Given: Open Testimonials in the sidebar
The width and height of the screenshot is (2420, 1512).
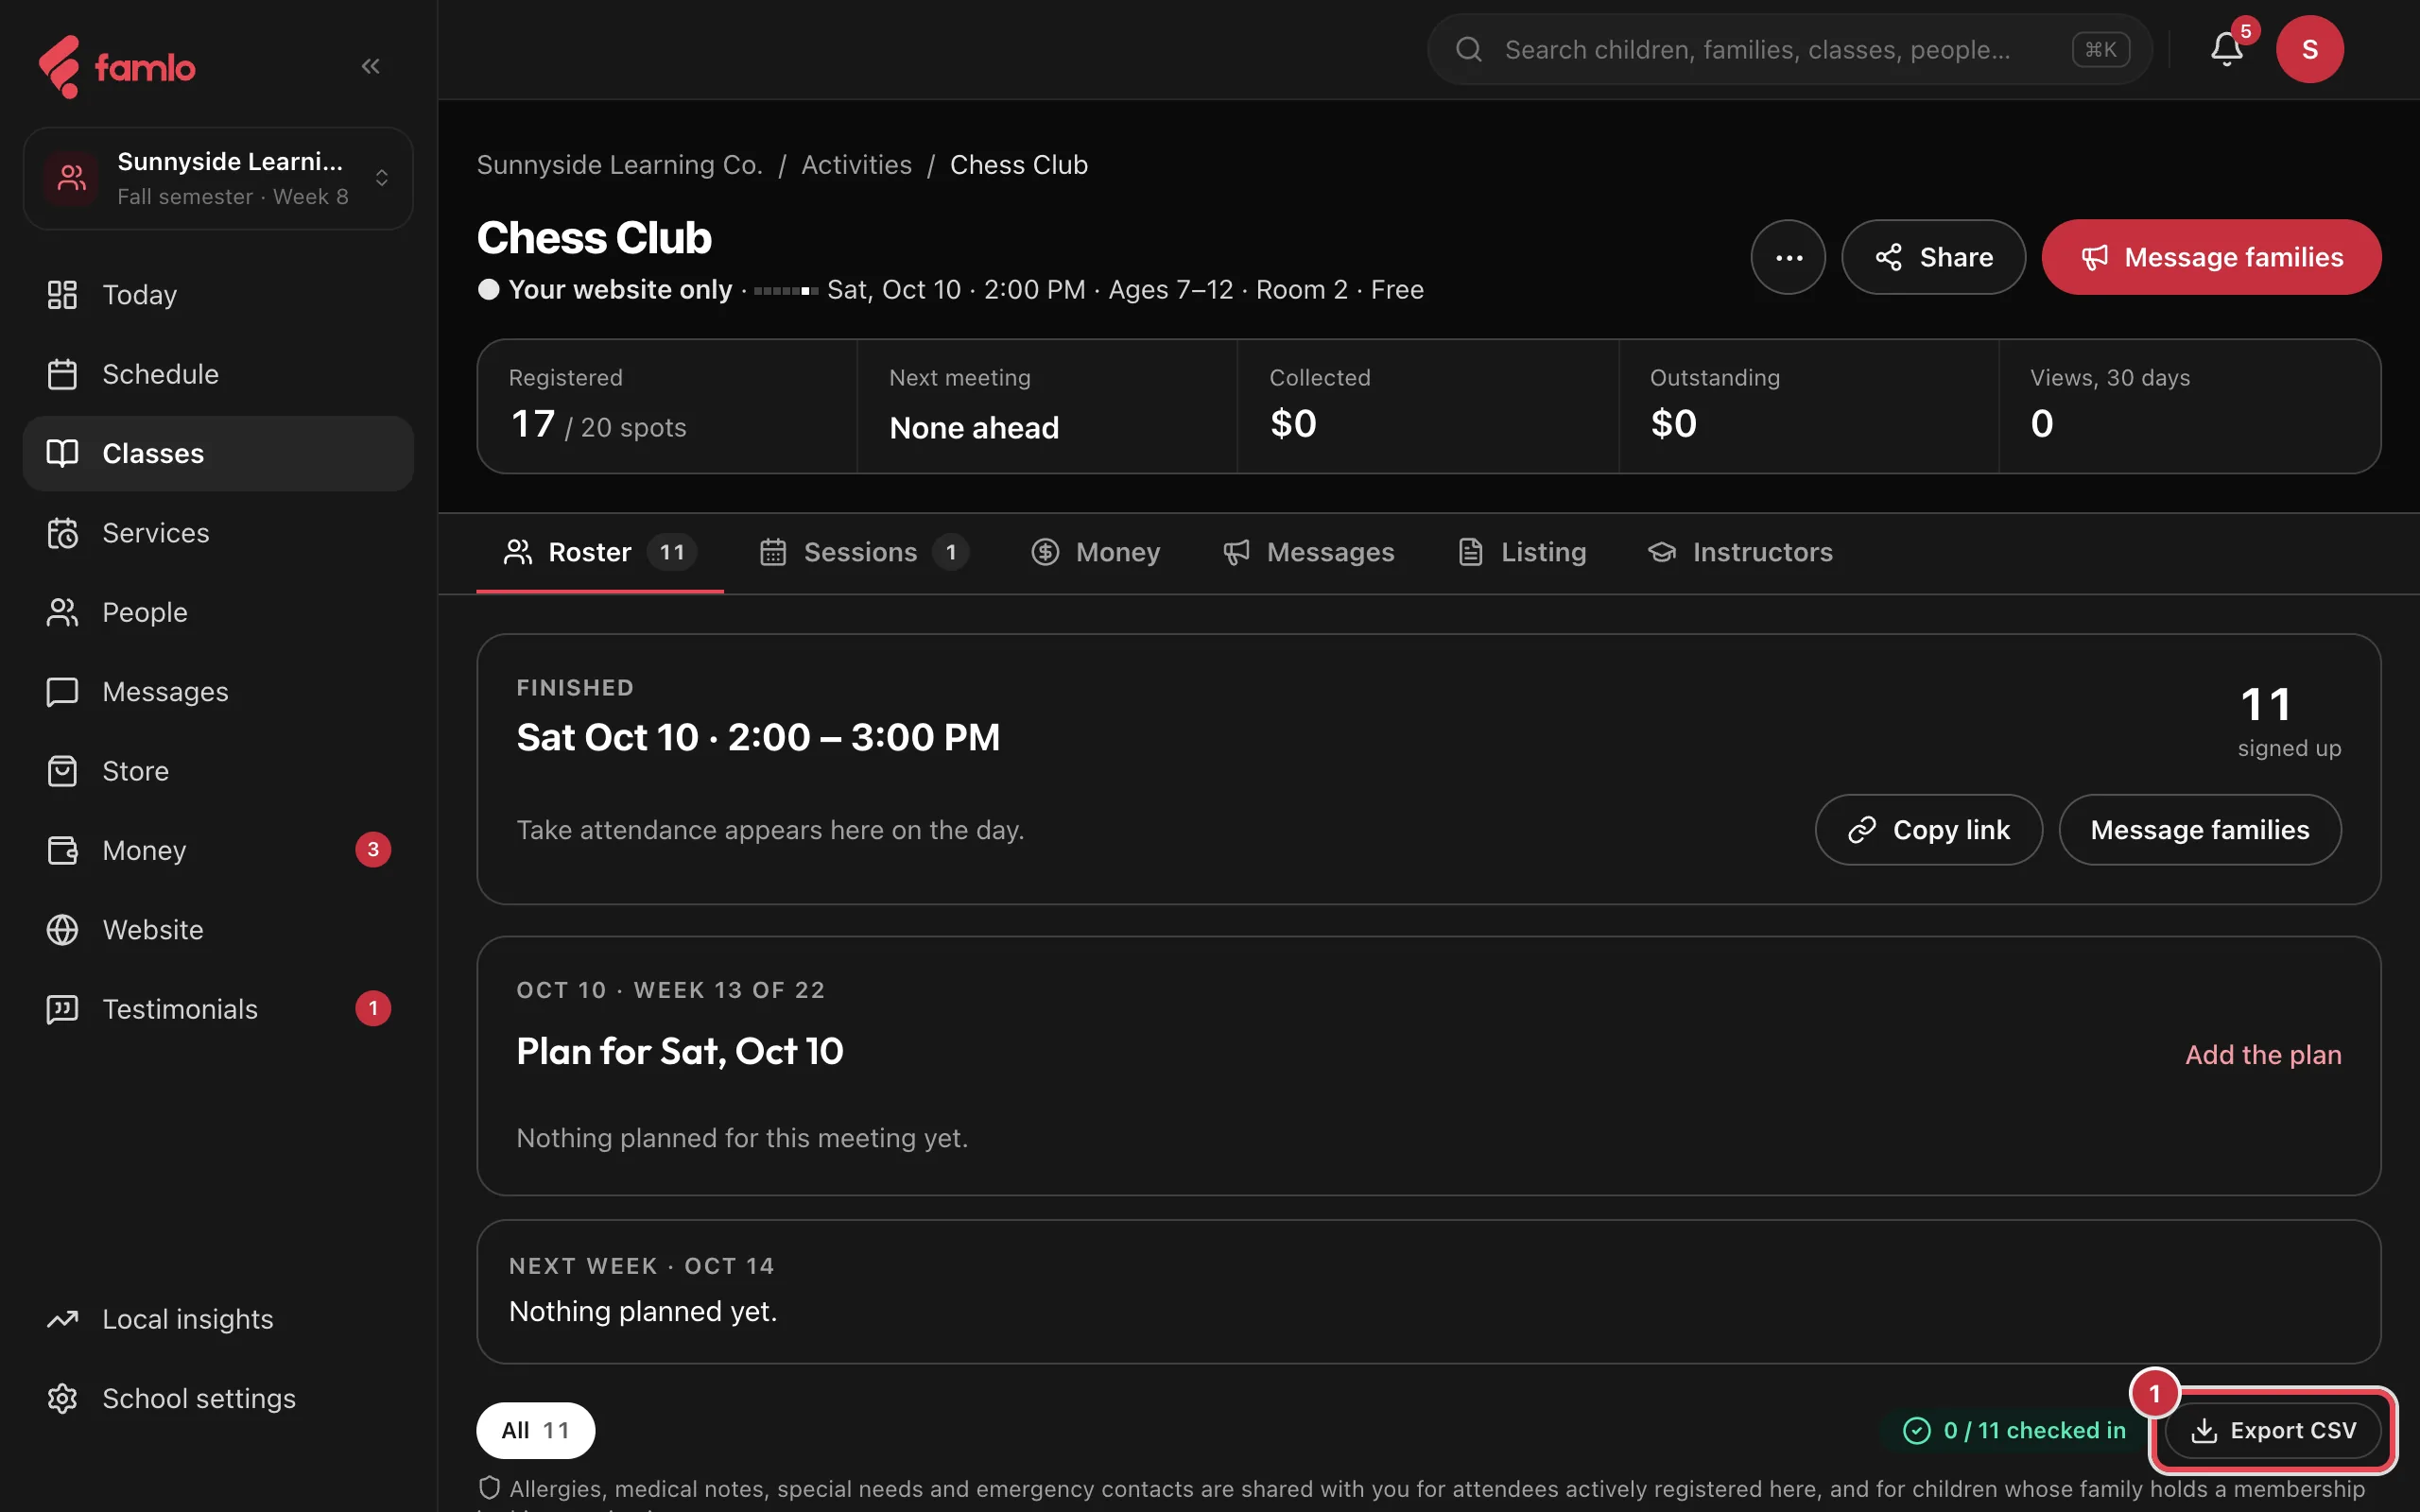Looking at the screenshot, I should point(218,1009).
